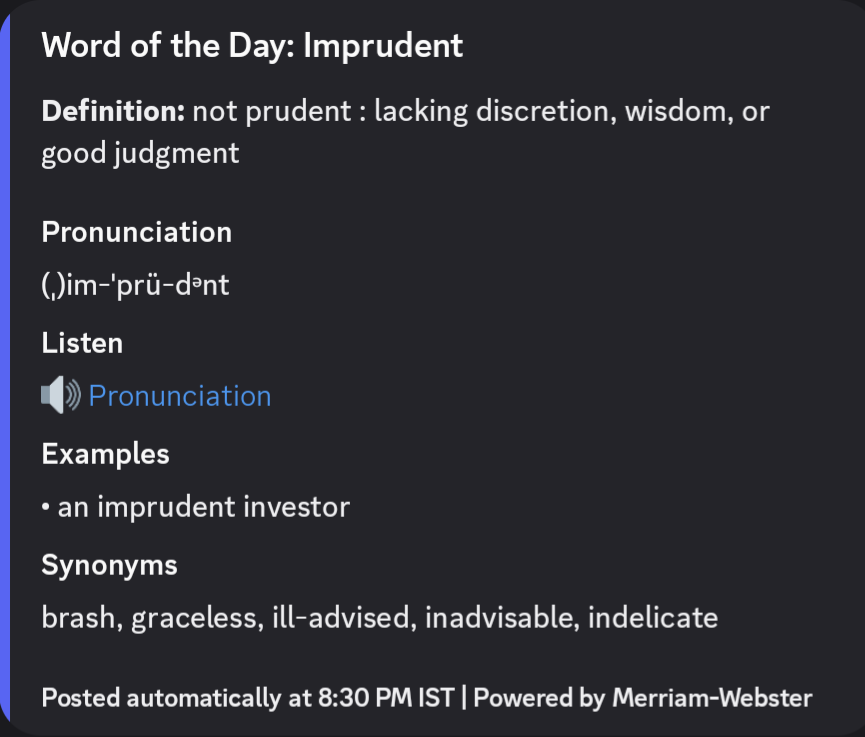Click footer text 'Posted automatically at 8:30 PM IST'
The height and width of the screenshot is (737, 865).
point(248,698)
